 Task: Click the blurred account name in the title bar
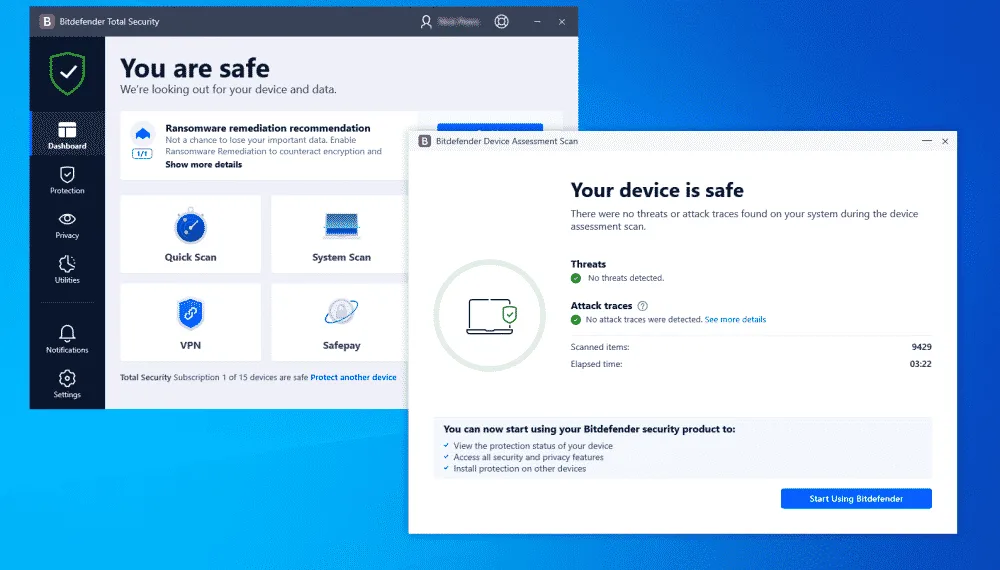[x=459, y=22]
